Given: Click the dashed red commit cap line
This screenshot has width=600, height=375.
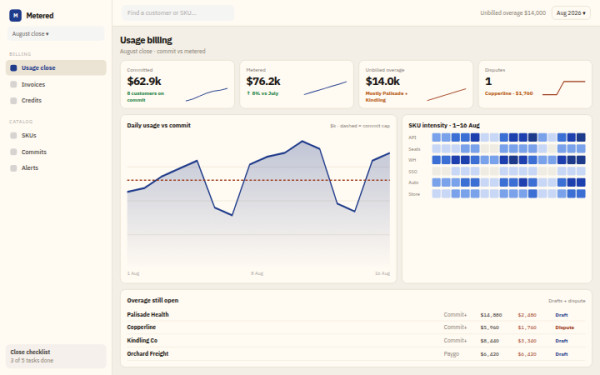Looking at the screenshot, I should click(x=258, y=180).
